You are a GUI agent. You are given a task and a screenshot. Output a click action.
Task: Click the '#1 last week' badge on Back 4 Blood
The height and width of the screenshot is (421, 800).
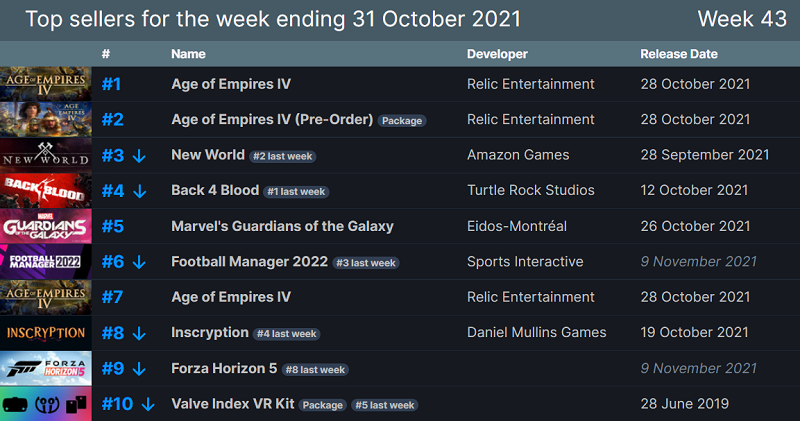(295, 192)
